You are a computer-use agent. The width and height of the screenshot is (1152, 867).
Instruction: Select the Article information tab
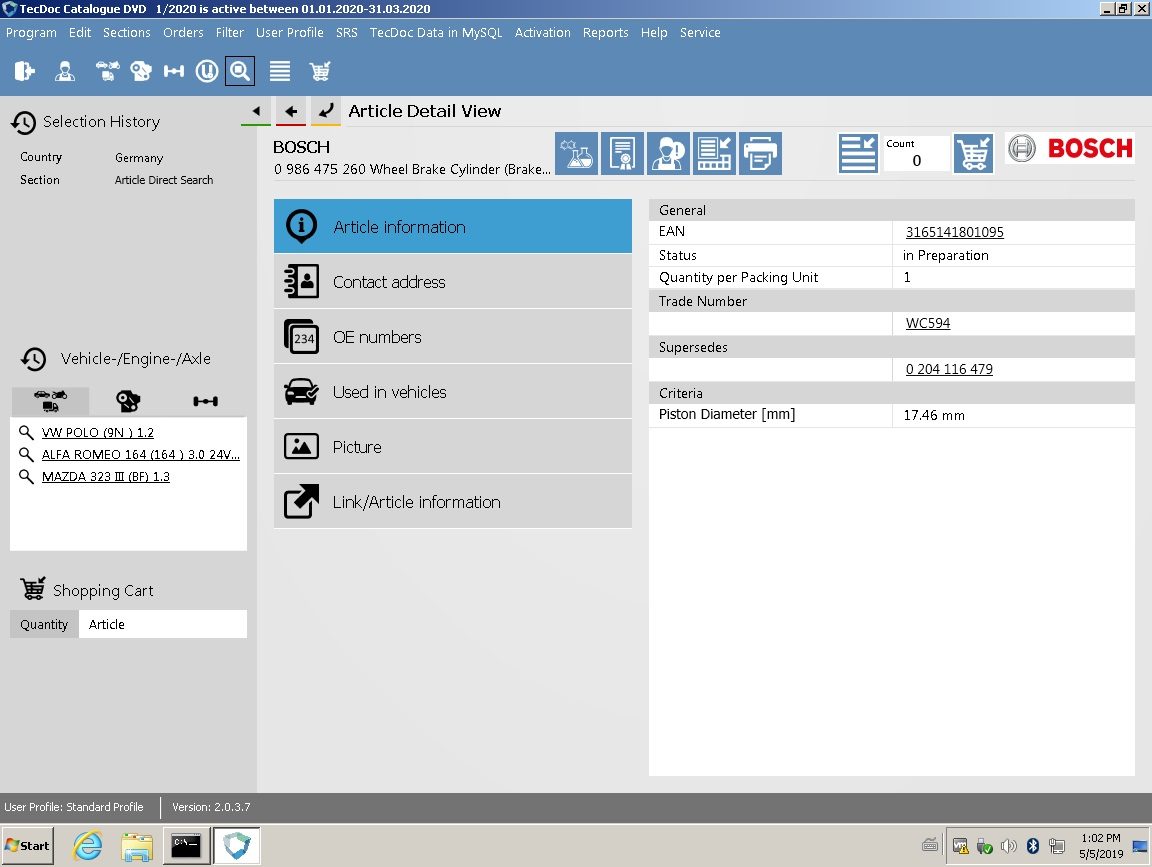[453, 226]
